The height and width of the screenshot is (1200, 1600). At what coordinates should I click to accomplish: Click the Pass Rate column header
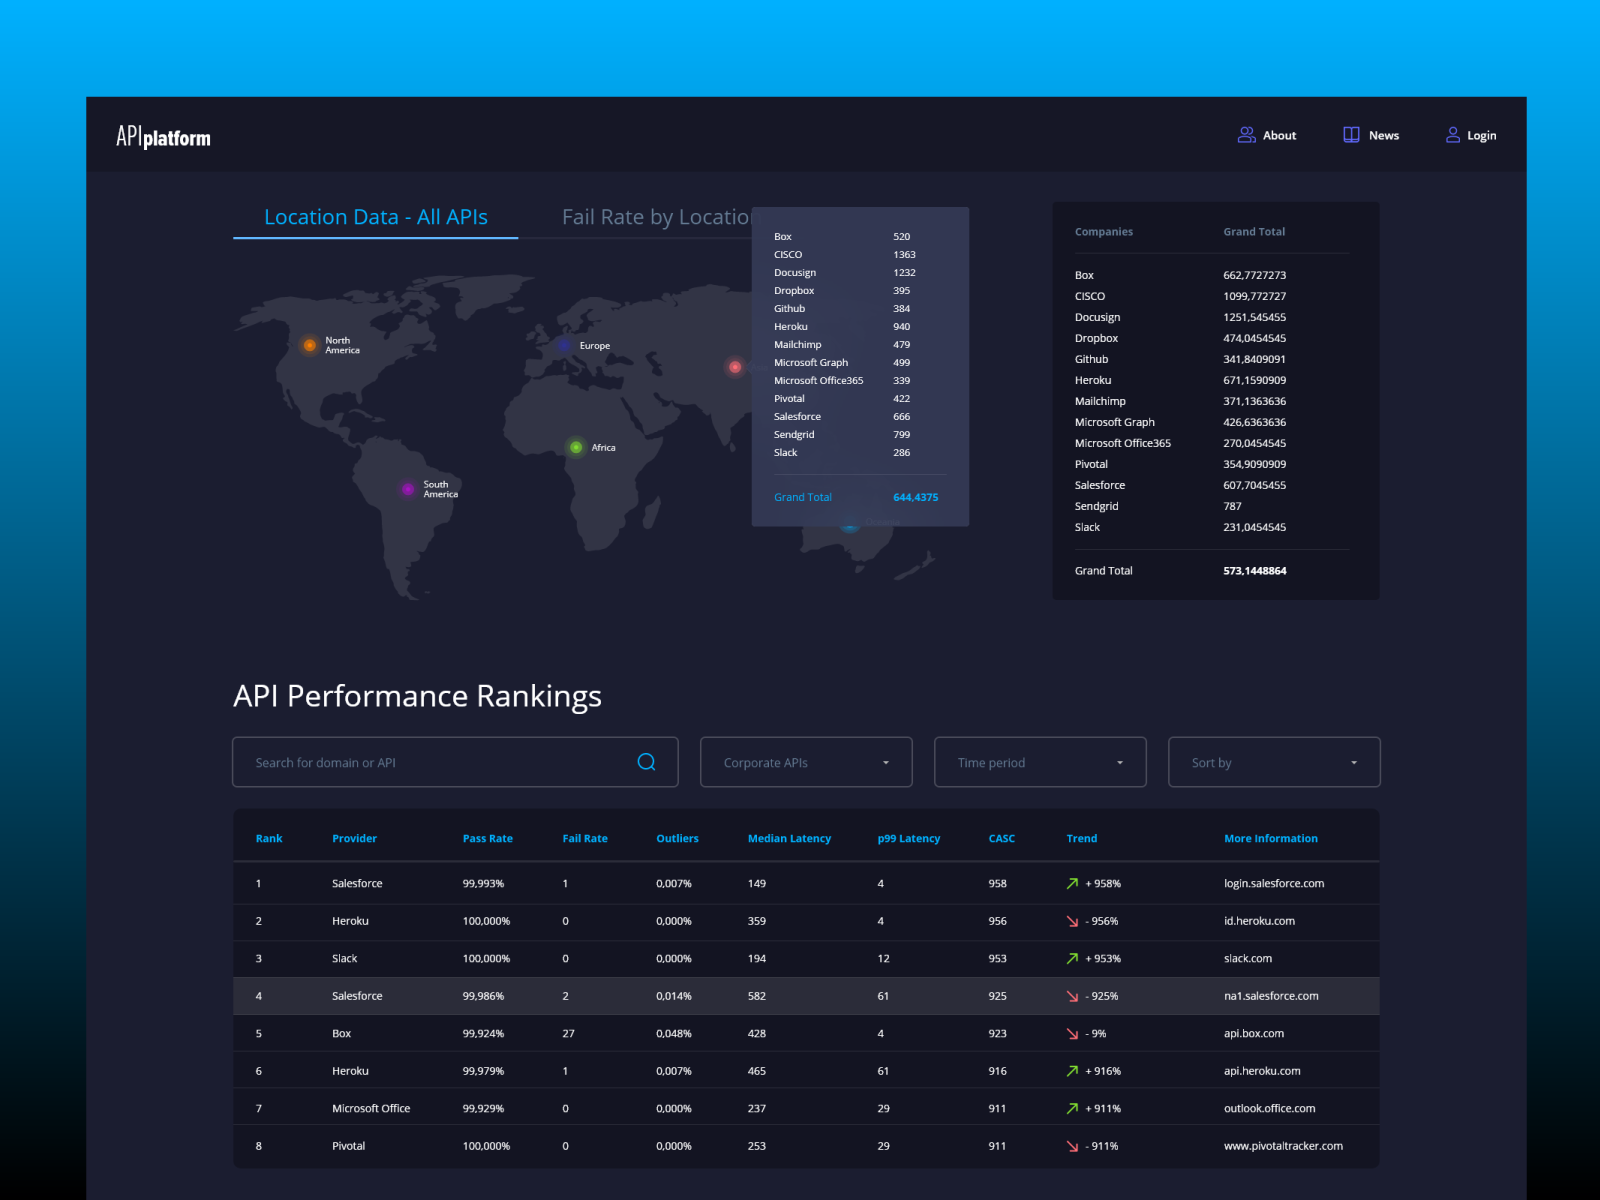(x=487, y=838)
